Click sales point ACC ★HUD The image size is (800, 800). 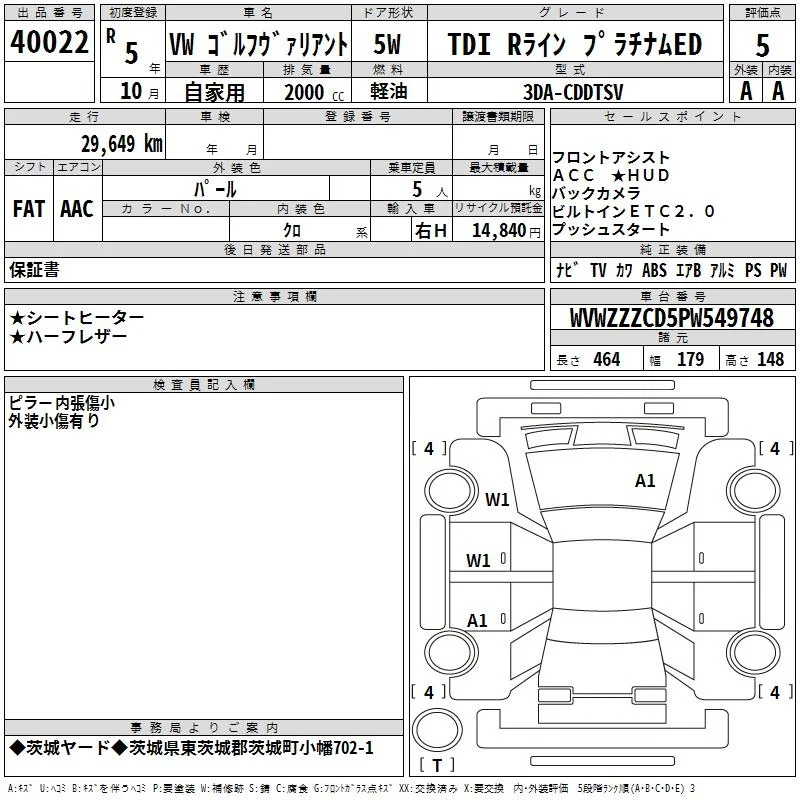611,175
